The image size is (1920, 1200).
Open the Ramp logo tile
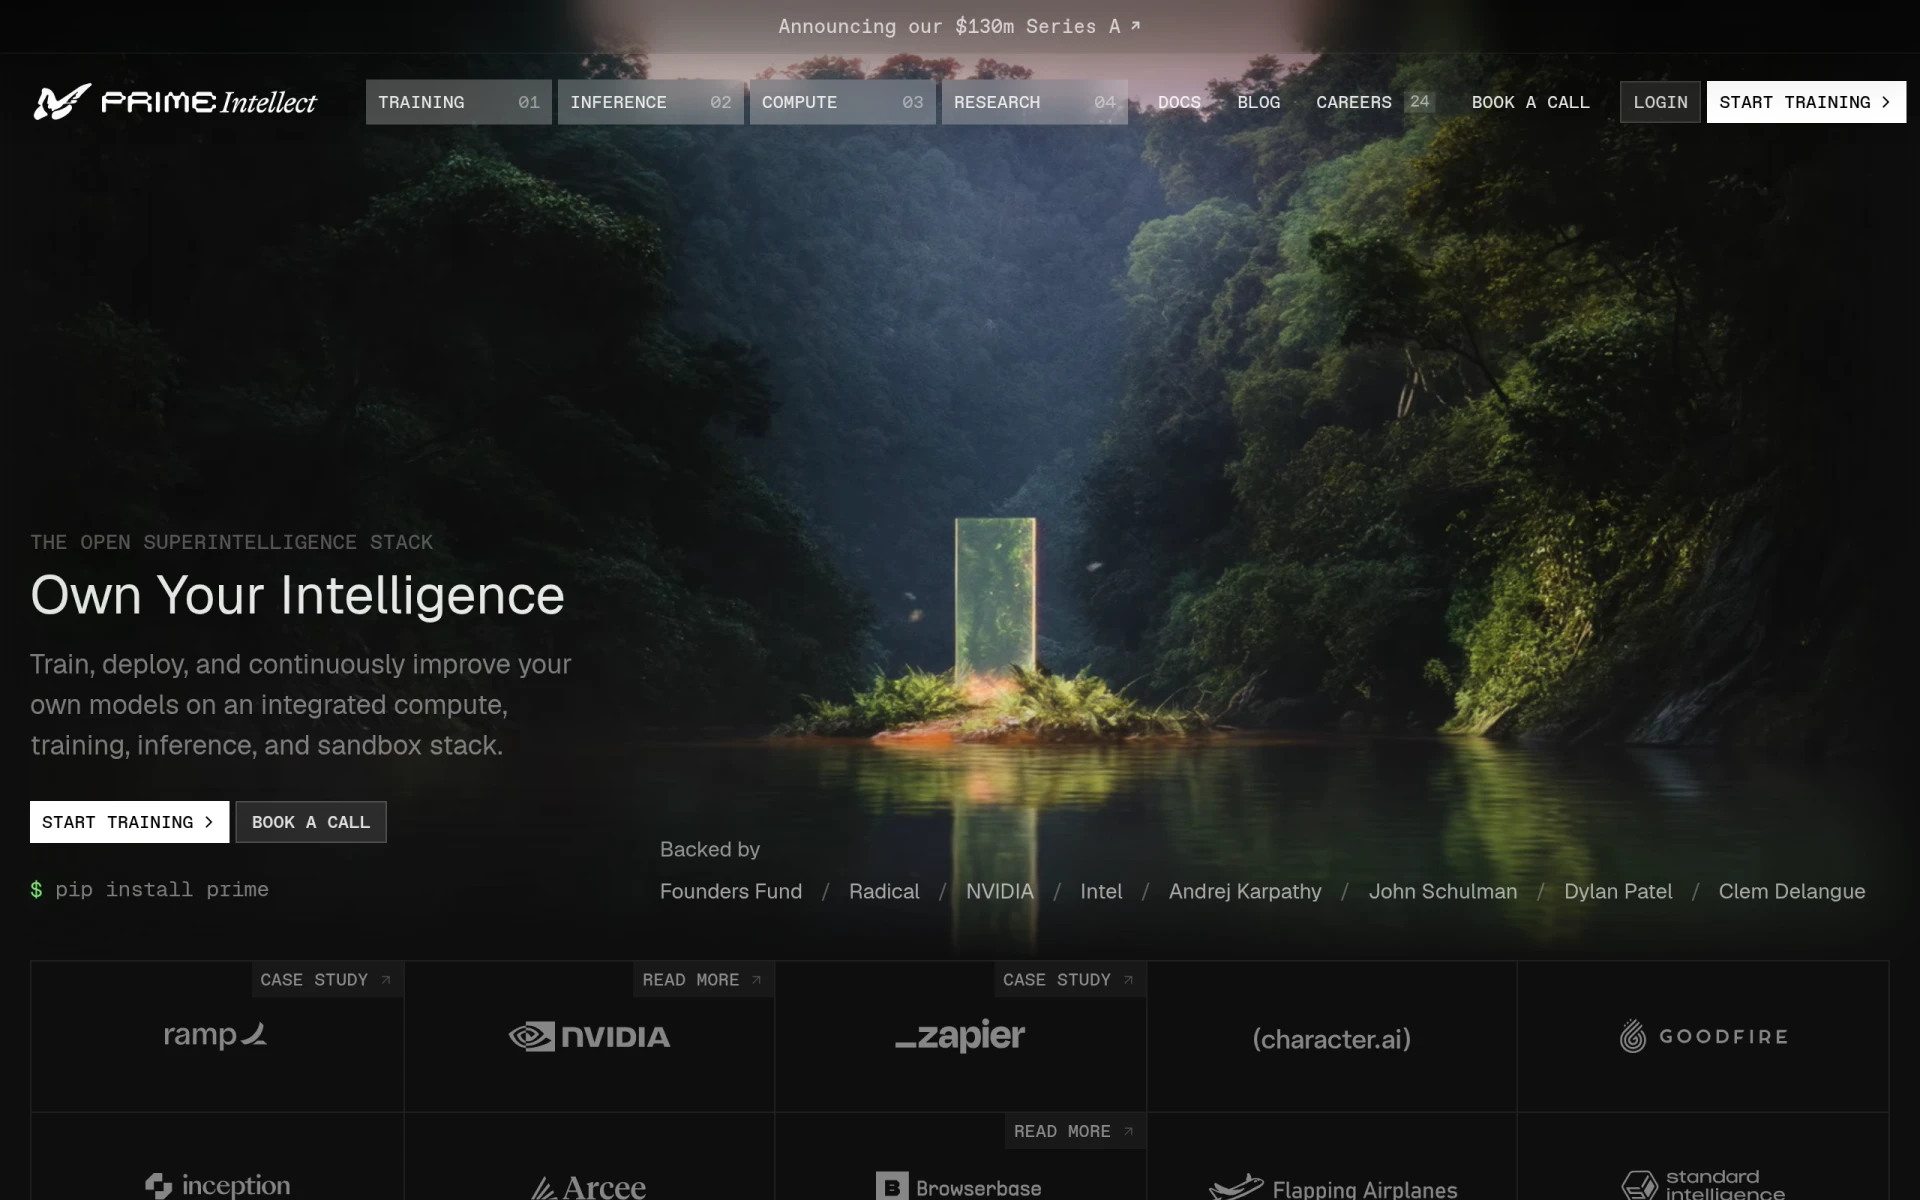(217, 1036)
